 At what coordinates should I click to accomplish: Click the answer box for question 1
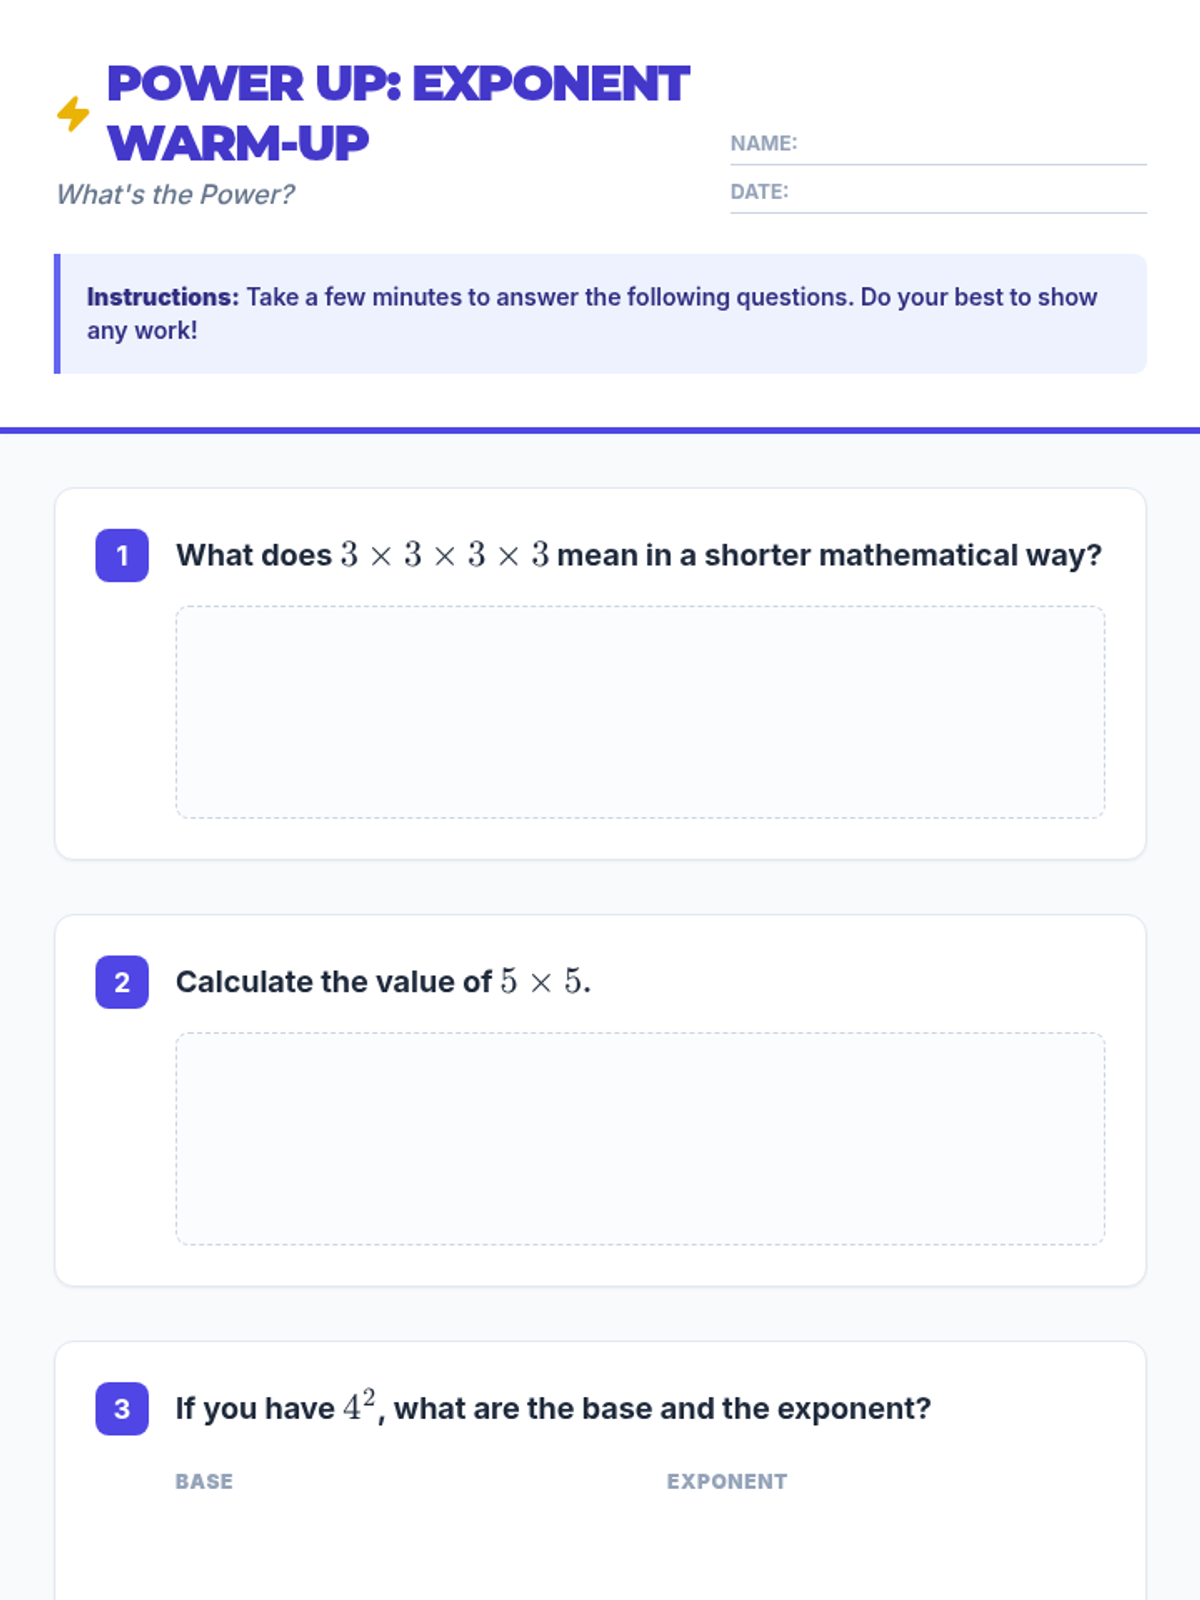pyautogui.click(x=640, y=712)
